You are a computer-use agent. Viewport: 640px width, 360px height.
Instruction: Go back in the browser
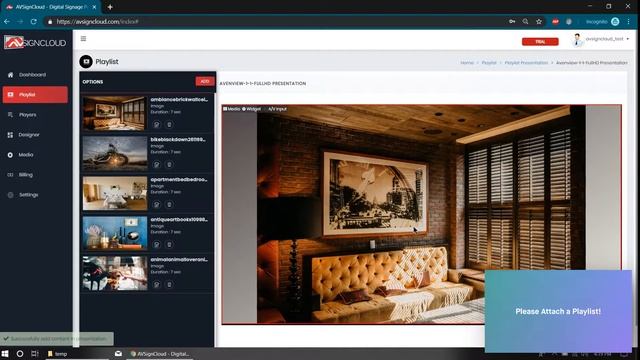tap(7, 22)
